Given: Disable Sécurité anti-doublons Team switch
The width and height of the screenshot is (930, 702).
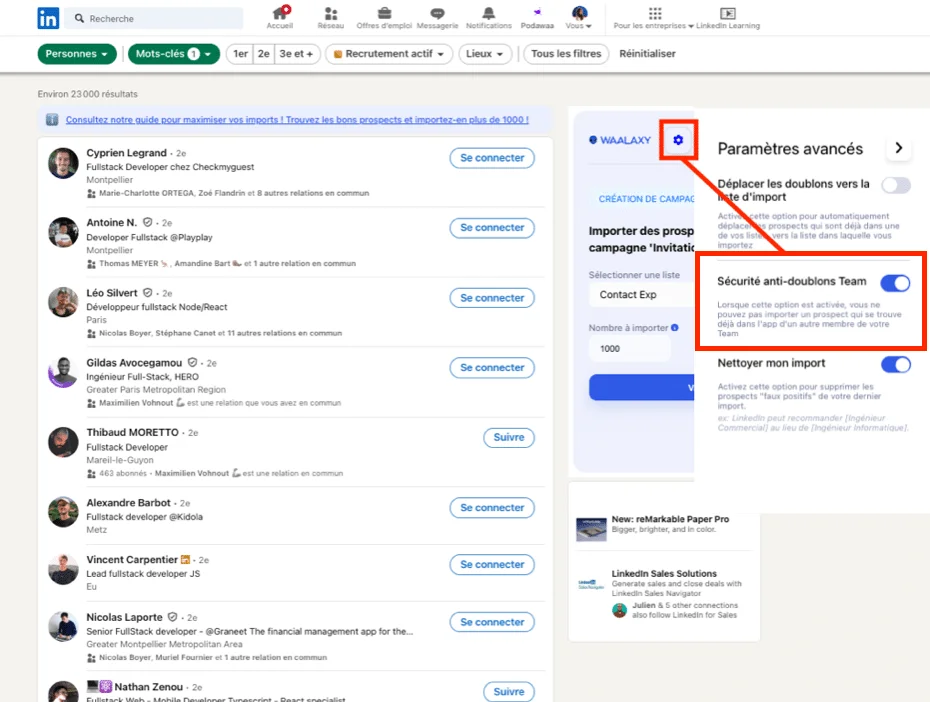Looking at the screenshot, I should click(x=896, y=283).
